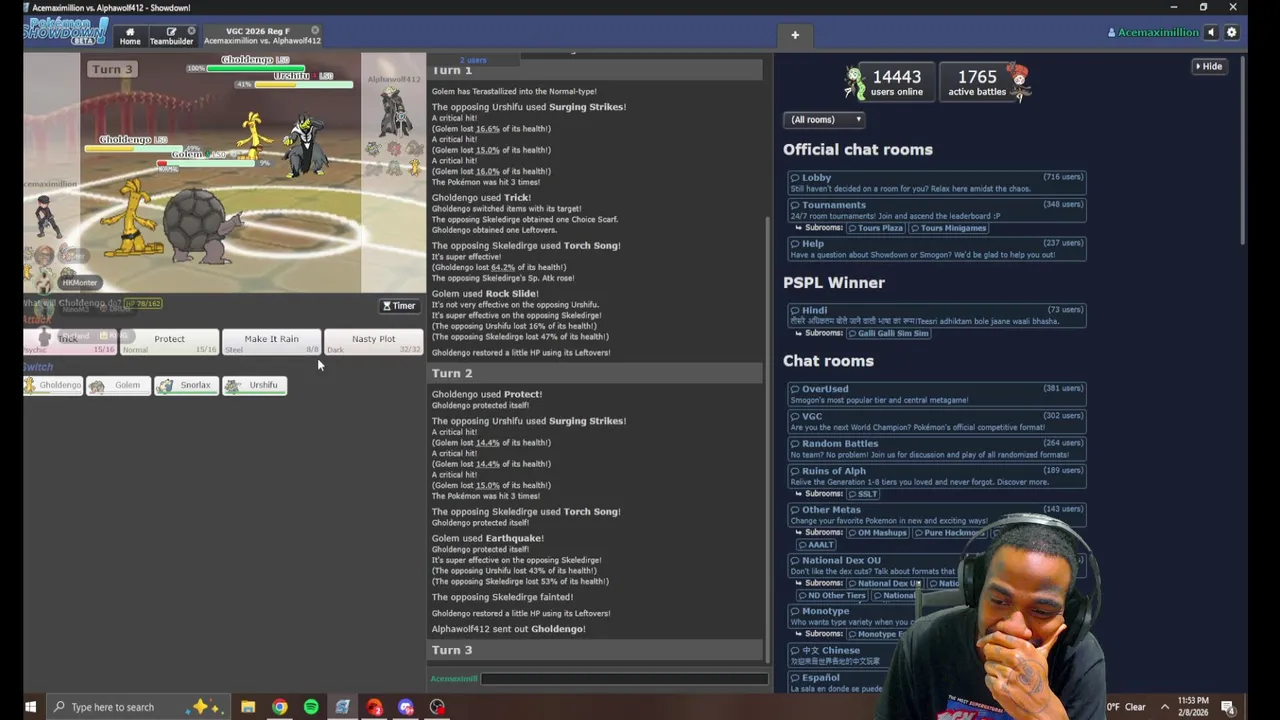
Task: Join the Tournaments chat room
Action: (x=937, y=210)
